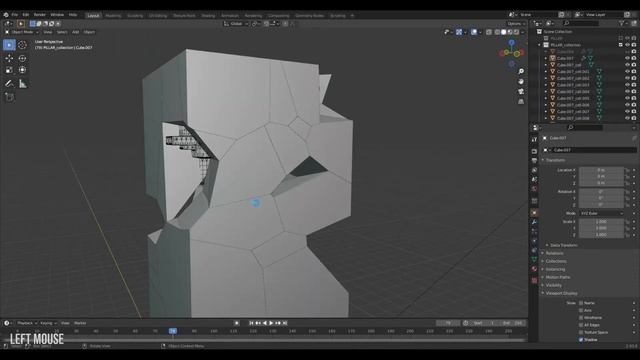Activate the 3D Cursor tool
Viewport: 640px width, 360px height.
(22, 45)
